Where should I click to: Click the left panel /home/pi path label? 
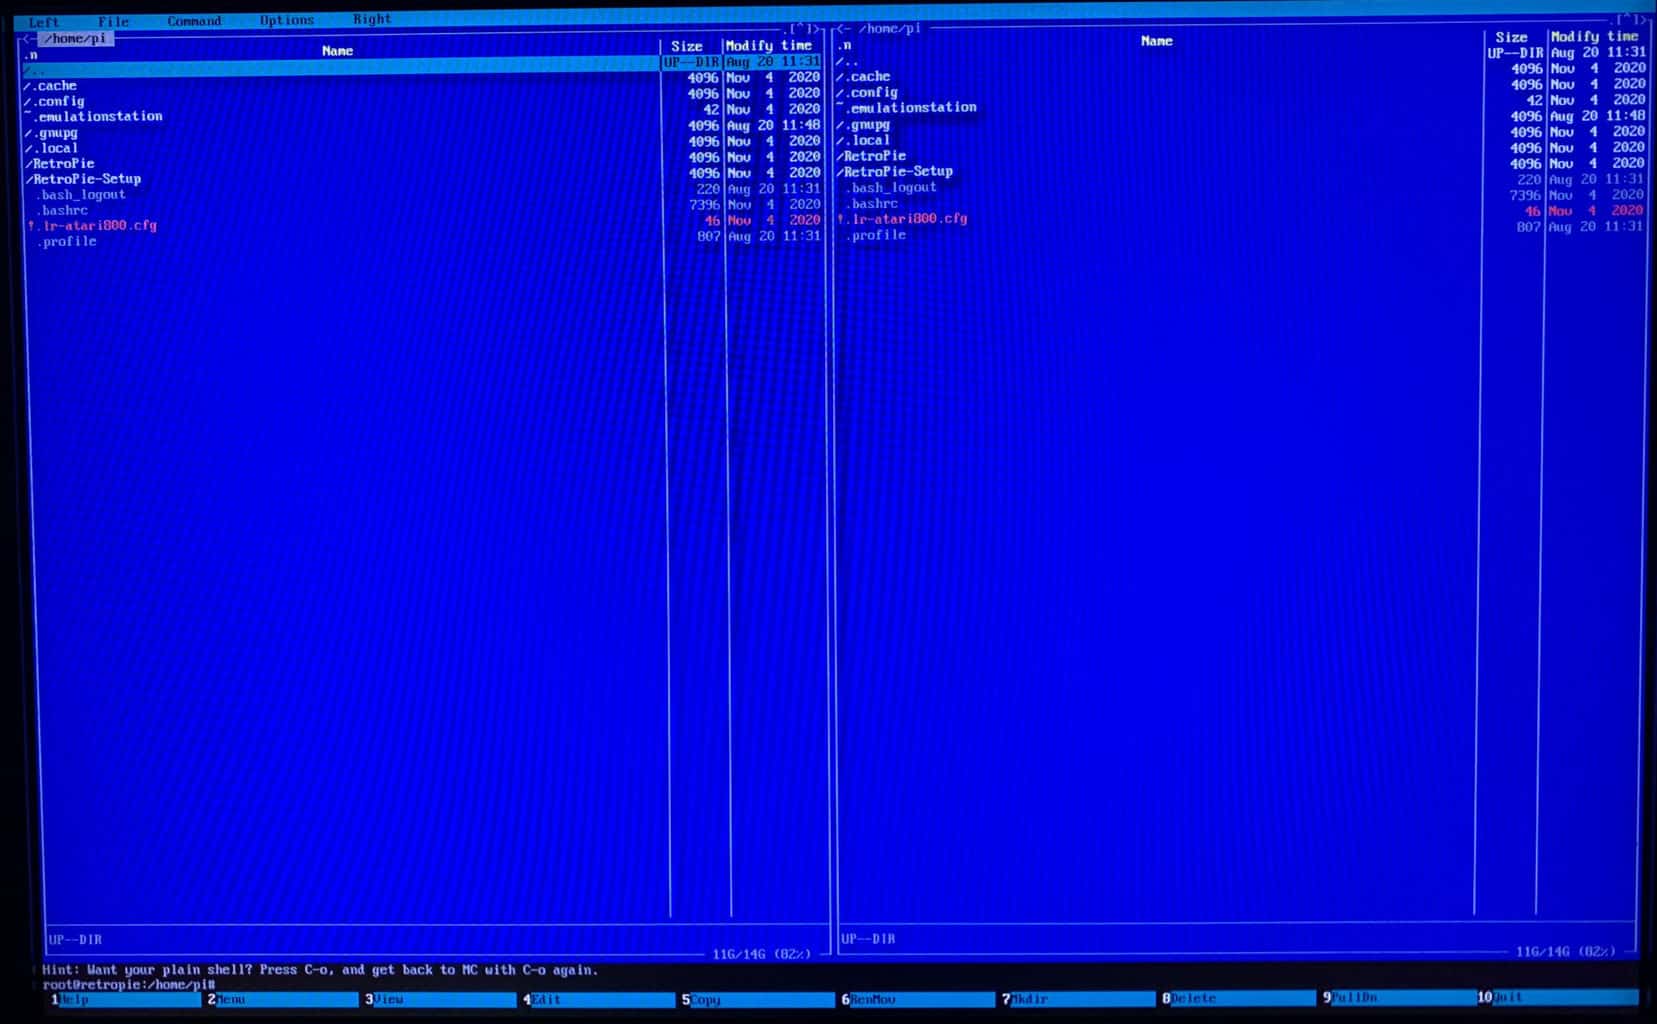pos(76,39)
